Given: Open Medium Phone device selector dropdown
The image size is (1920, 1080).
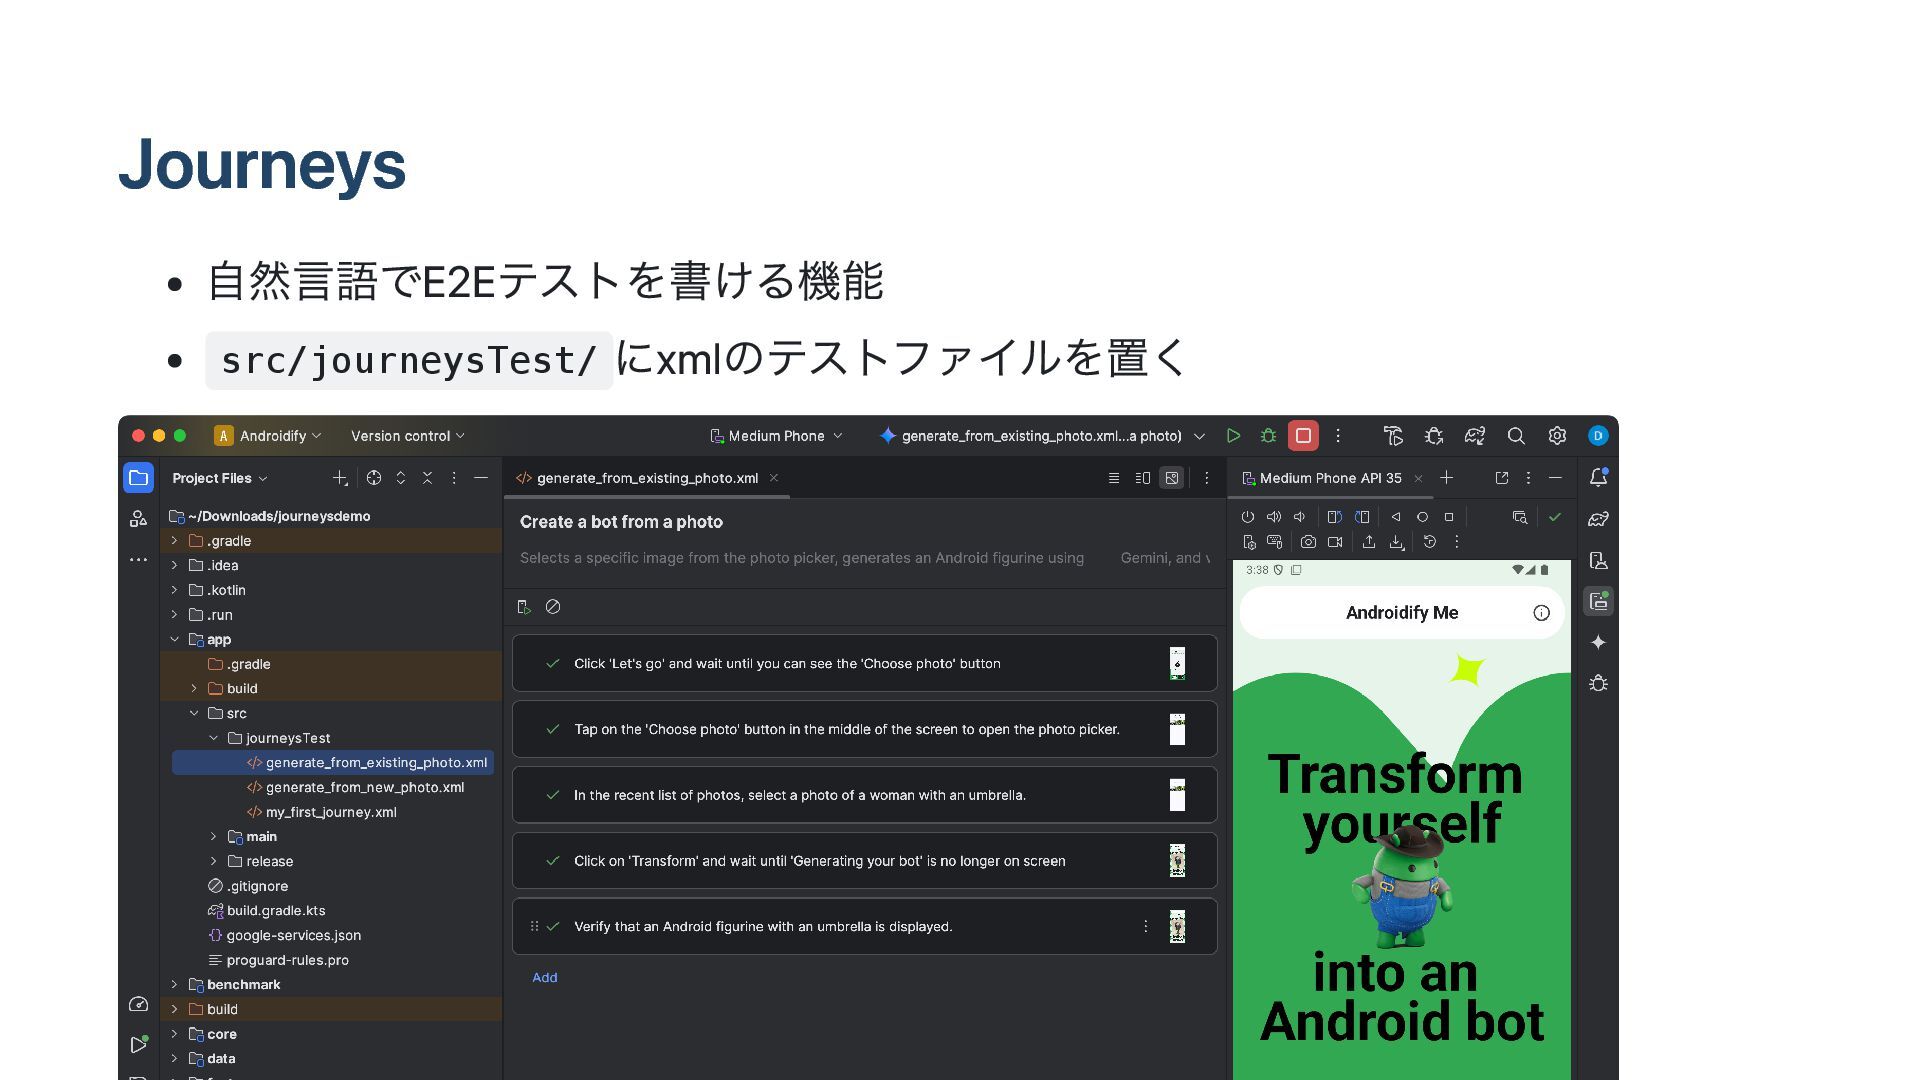Looking at the screenshot, I should click(x=777, y=436).
